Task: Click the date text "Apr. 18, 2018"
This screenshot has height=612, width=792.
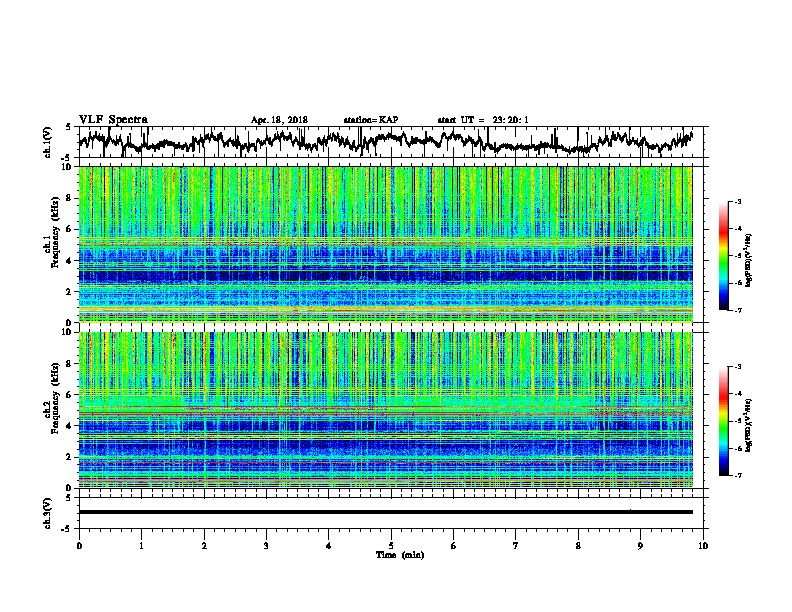Action: click(279, 120)
